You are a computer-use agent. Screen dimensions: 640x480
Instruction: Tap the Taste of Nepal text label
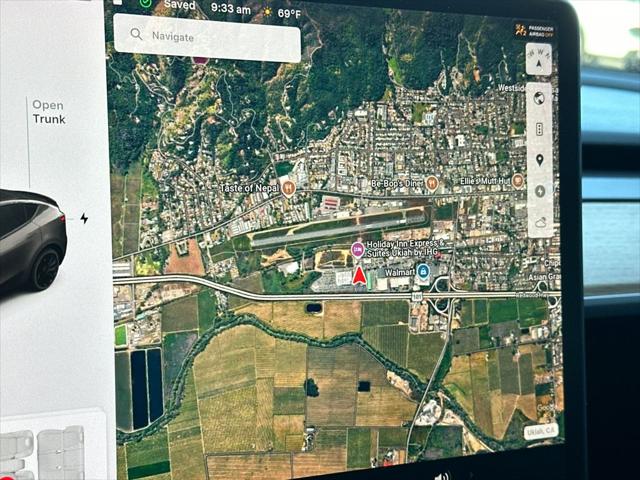[x=249, y=188]
